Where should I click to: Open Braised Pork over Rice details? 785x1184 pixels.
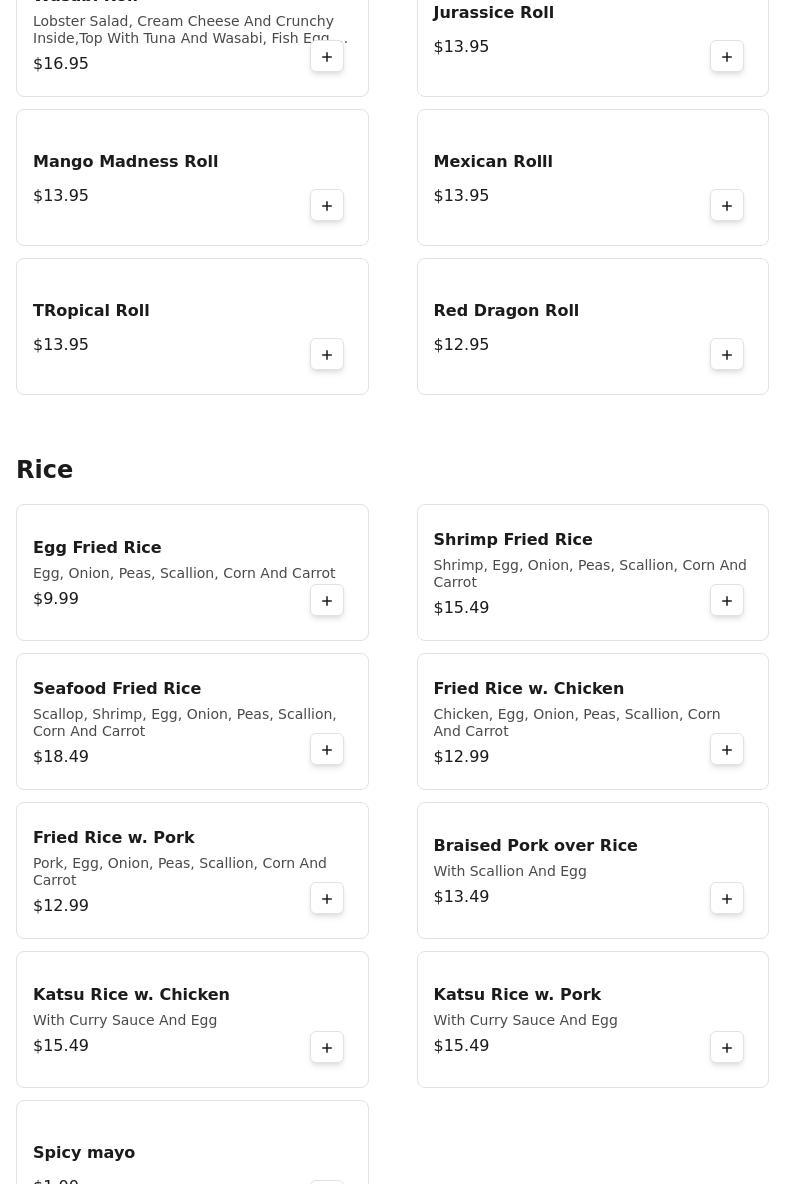(535, 845)
